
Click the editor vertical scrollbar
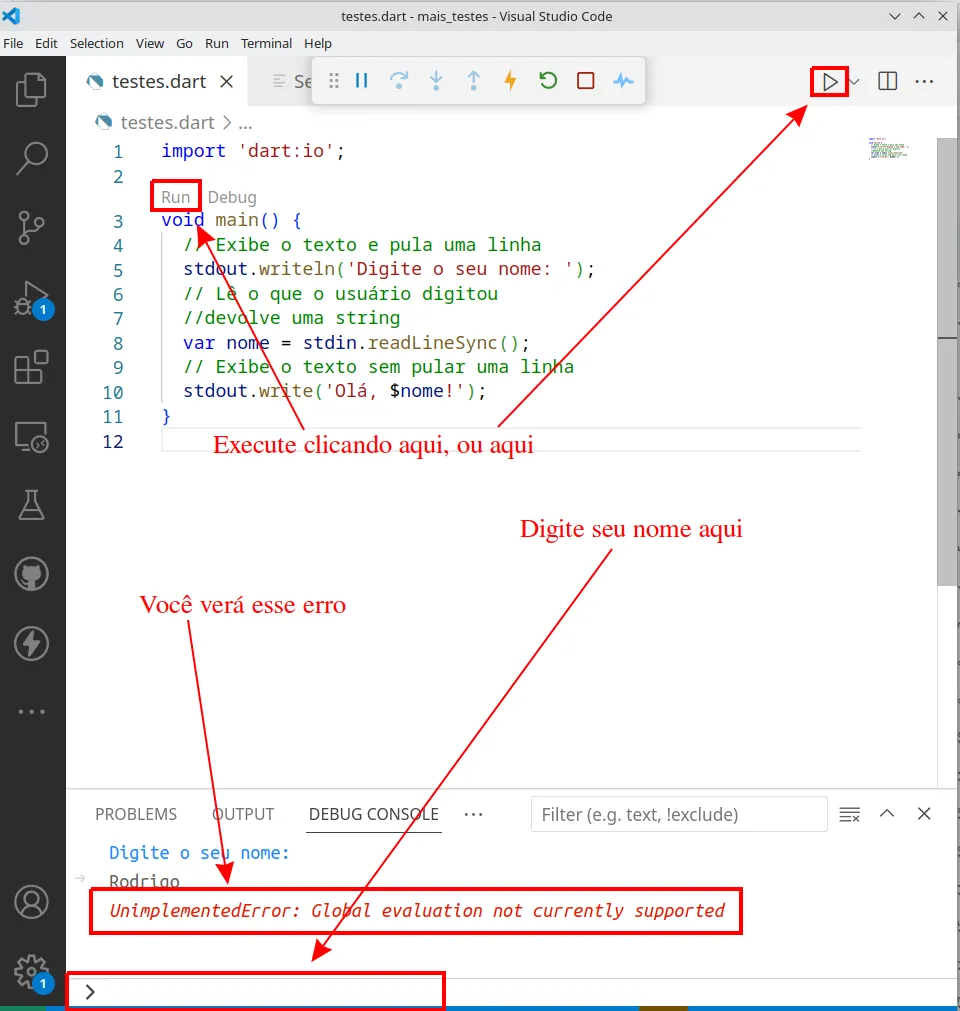coord(946,361)
